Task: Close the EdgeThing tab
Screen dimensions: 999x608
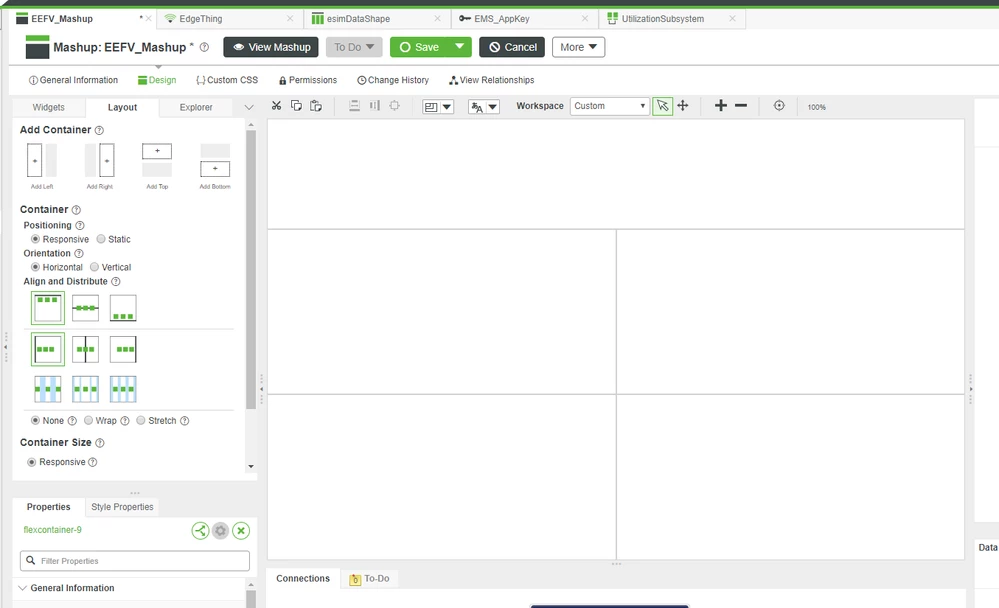Action: (290, 18)
